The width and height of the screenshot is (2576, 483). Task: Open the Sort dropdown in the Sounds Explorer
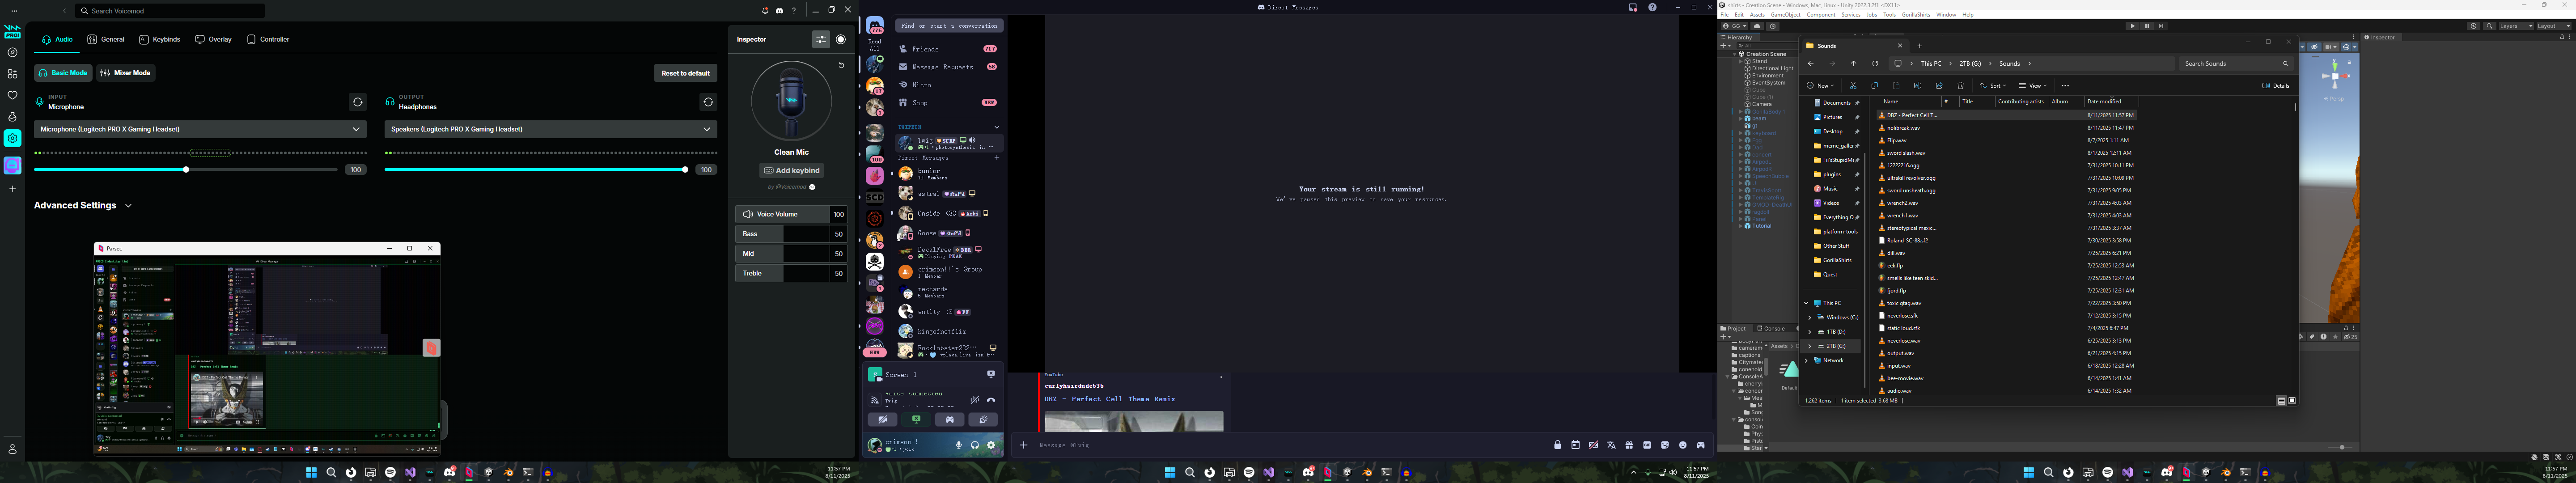point(1993,86)
